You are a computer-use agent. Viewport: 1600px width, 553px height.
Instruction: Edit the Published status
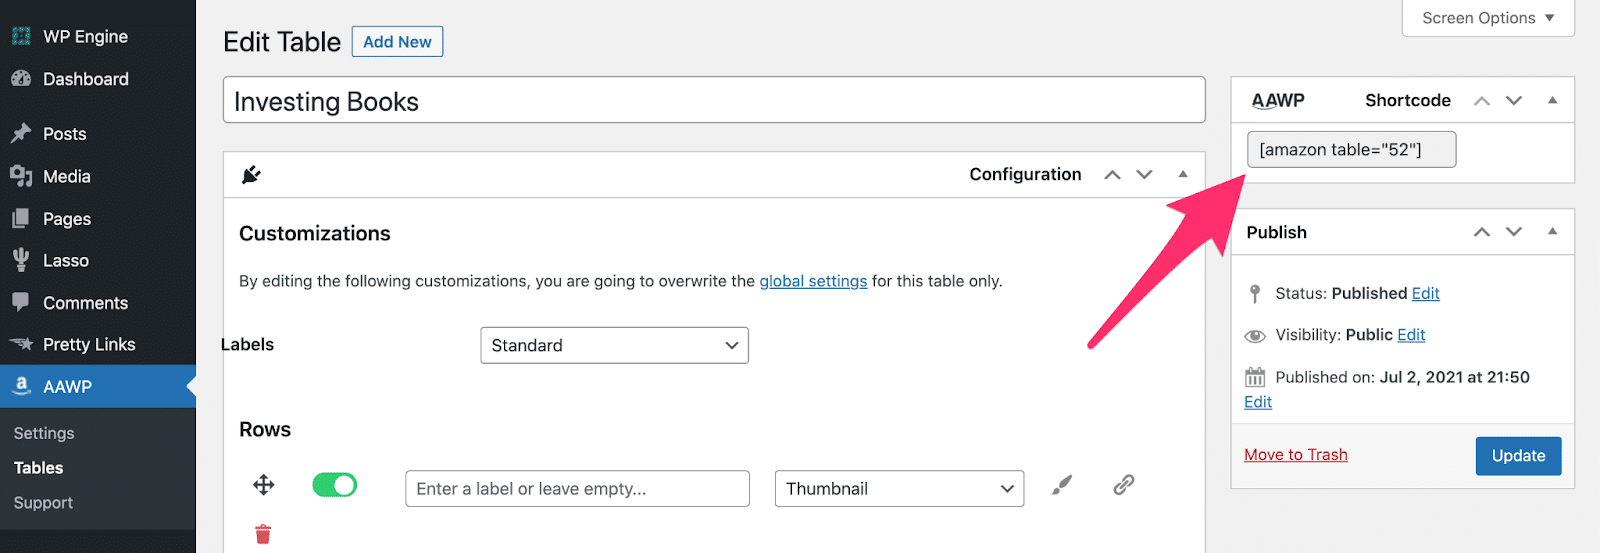(1426, 293)
